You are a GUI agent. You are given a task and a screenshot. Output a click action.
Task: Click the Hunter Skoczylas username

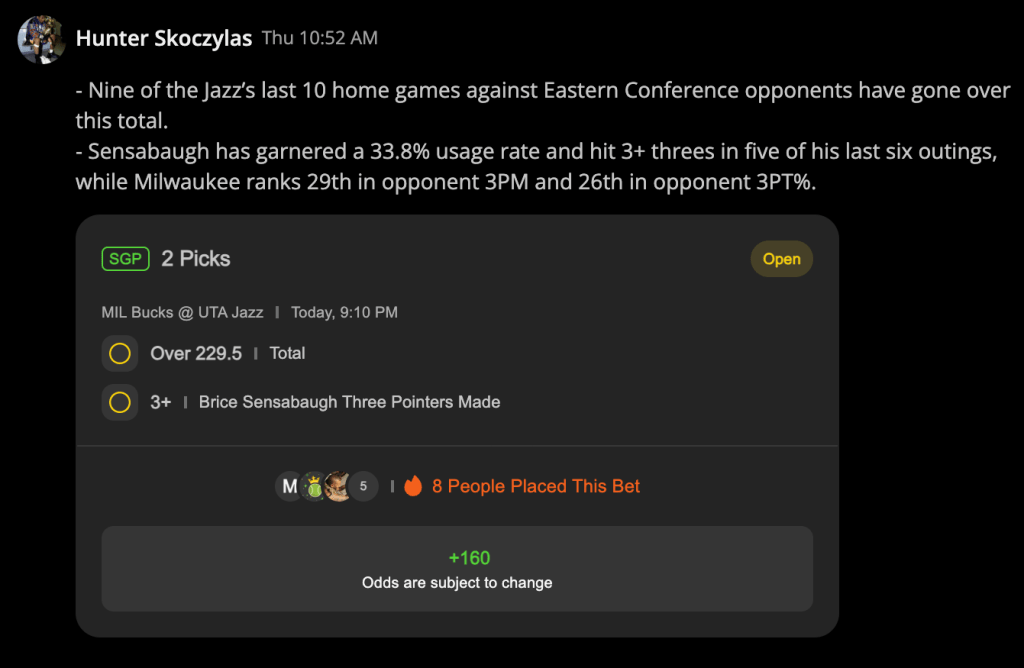pos(164,39)
